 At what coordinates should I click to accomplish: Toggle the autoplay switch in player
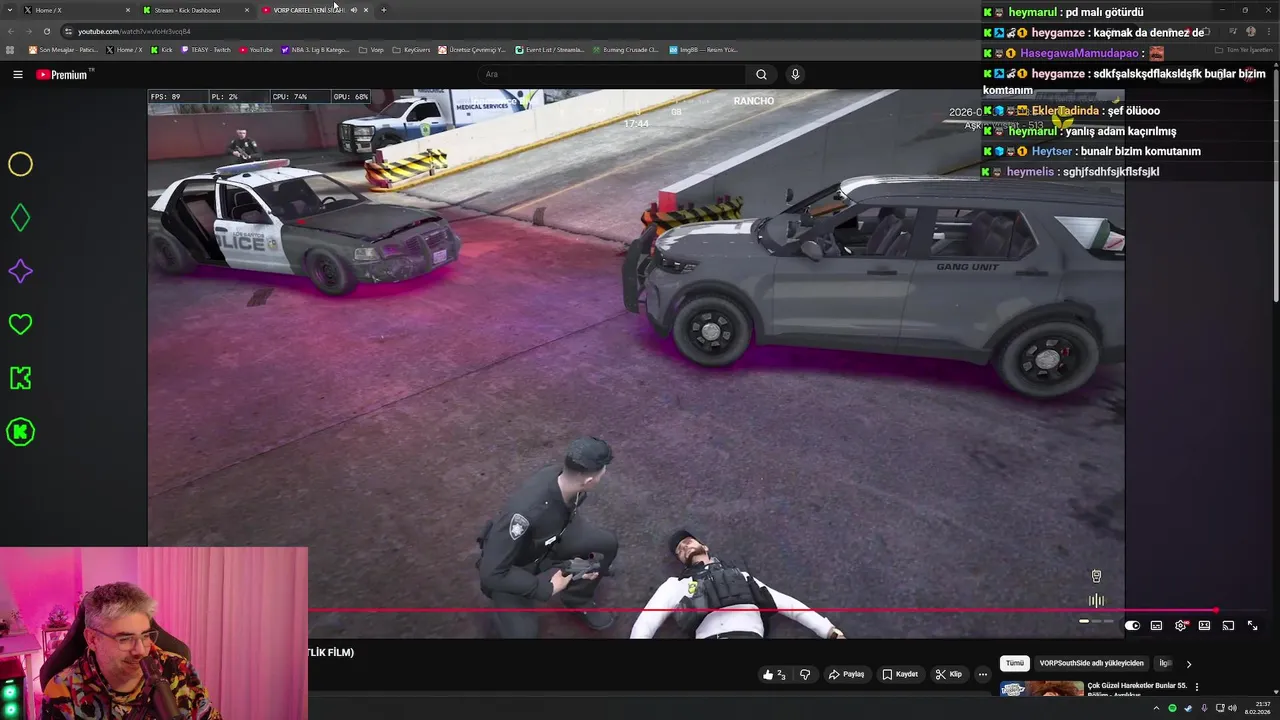(x=1132, y=626)
